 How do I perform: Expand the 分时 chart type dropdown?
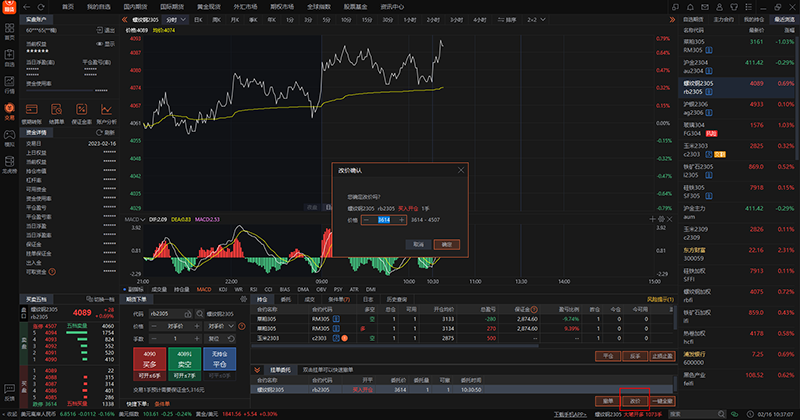click(x=177, y=19)
